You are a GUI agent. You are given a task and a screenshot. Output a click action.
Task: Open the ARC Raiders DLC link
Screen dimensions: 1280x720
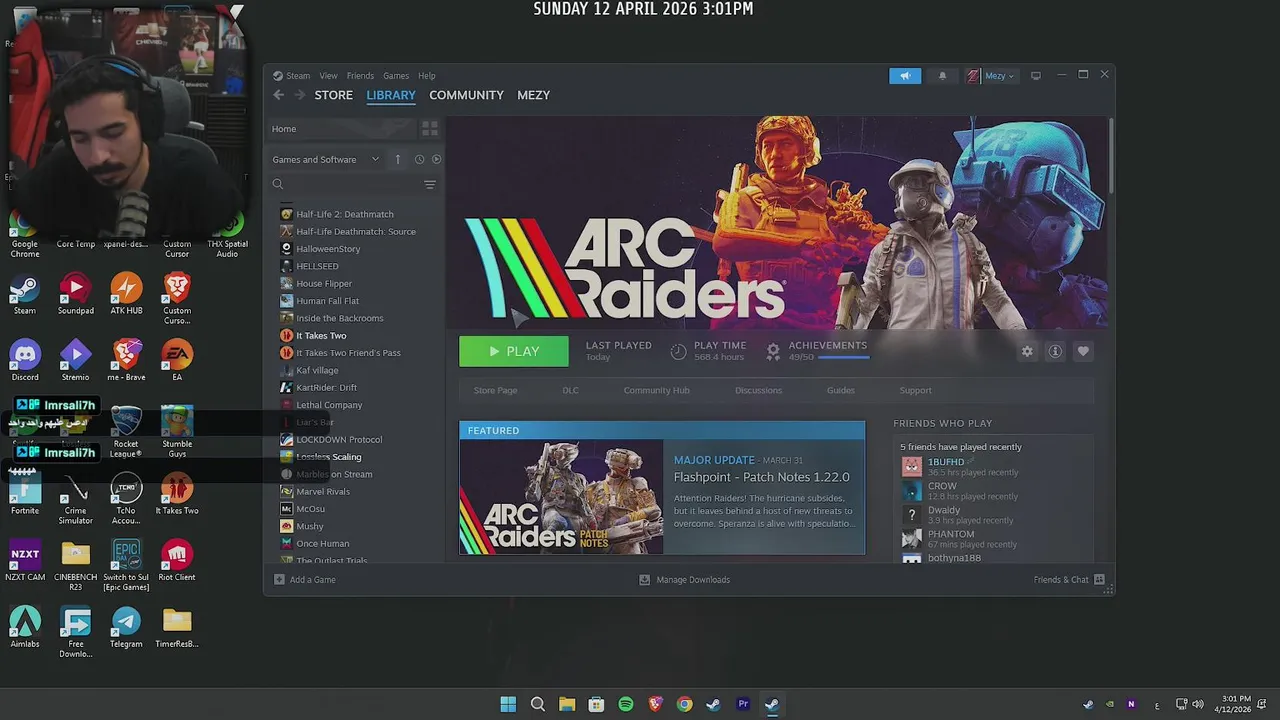570,390
